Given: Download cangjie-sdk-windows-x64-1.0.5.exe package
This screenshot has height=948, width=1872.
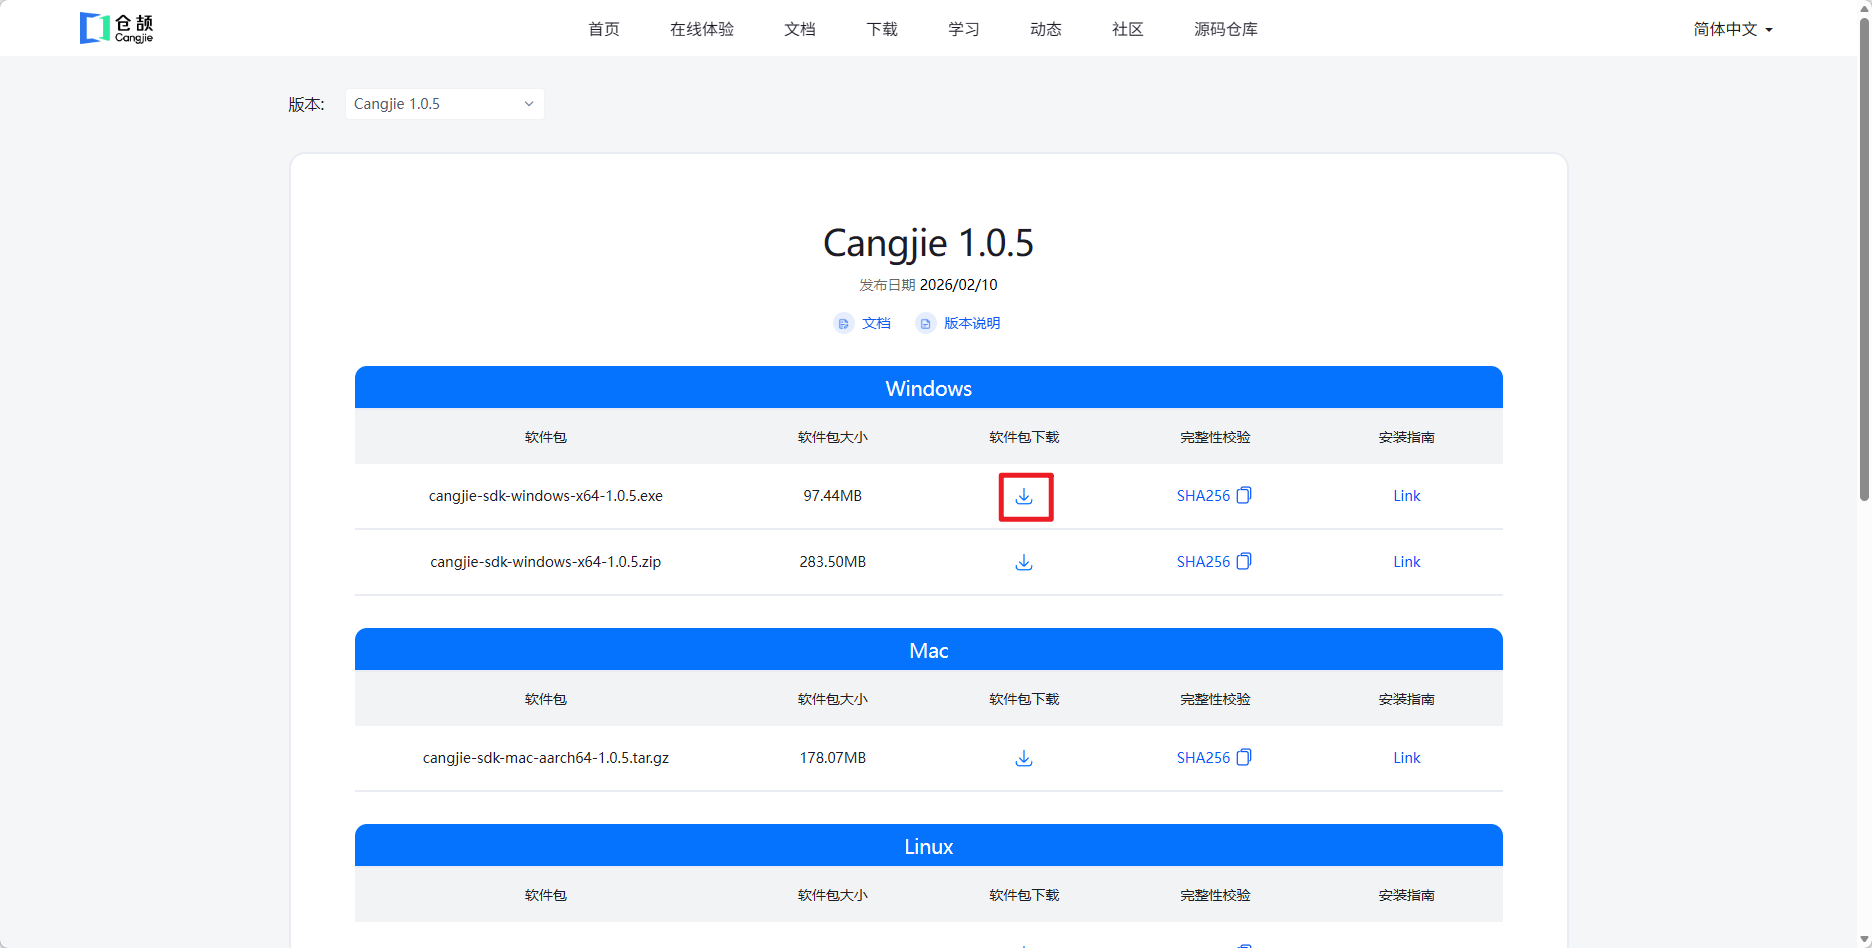Looking at the screenshot, I should click(x=1024, y=497).
